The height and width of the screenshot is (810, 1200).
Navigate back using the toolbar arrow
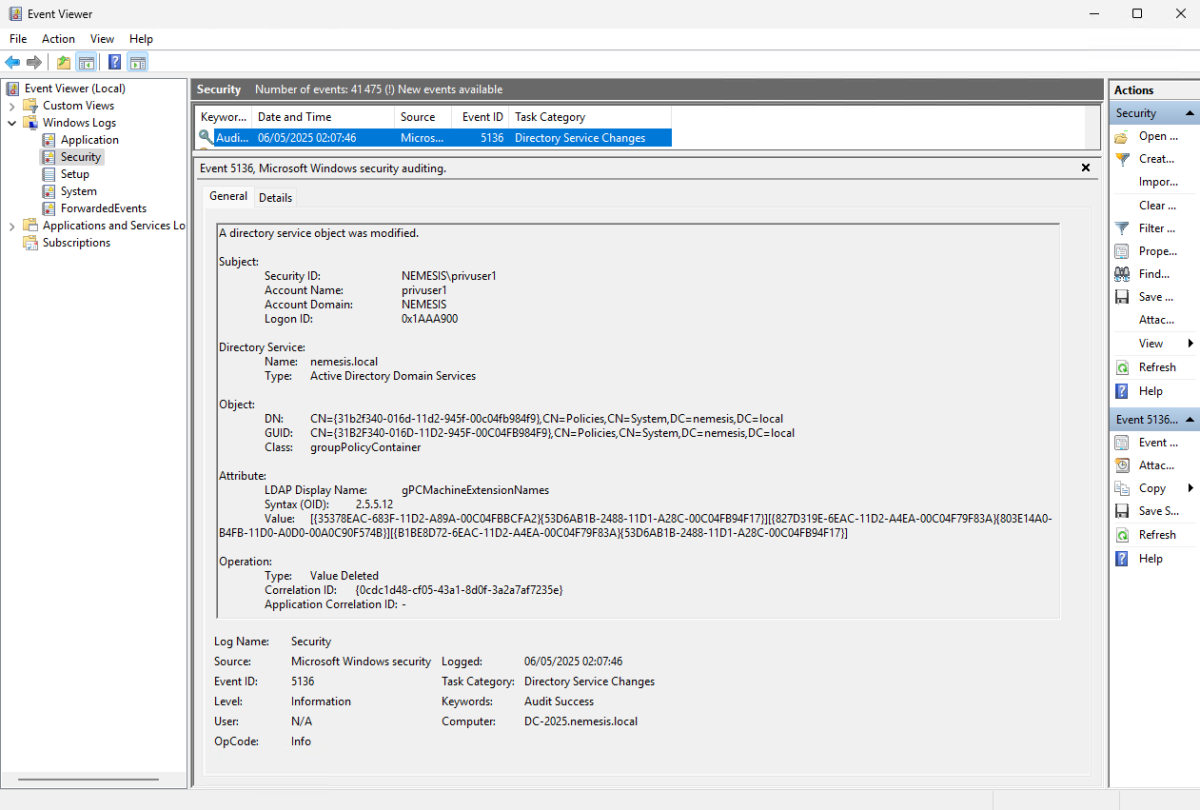pos(12,61)
